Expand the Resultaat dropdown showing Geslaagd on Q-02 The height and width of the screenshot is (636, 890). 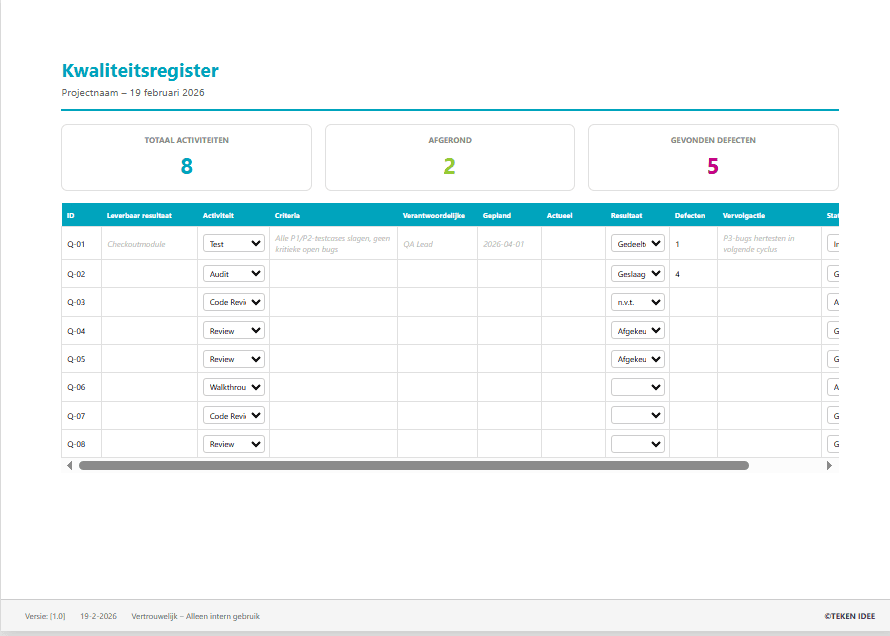coord(637,272)
